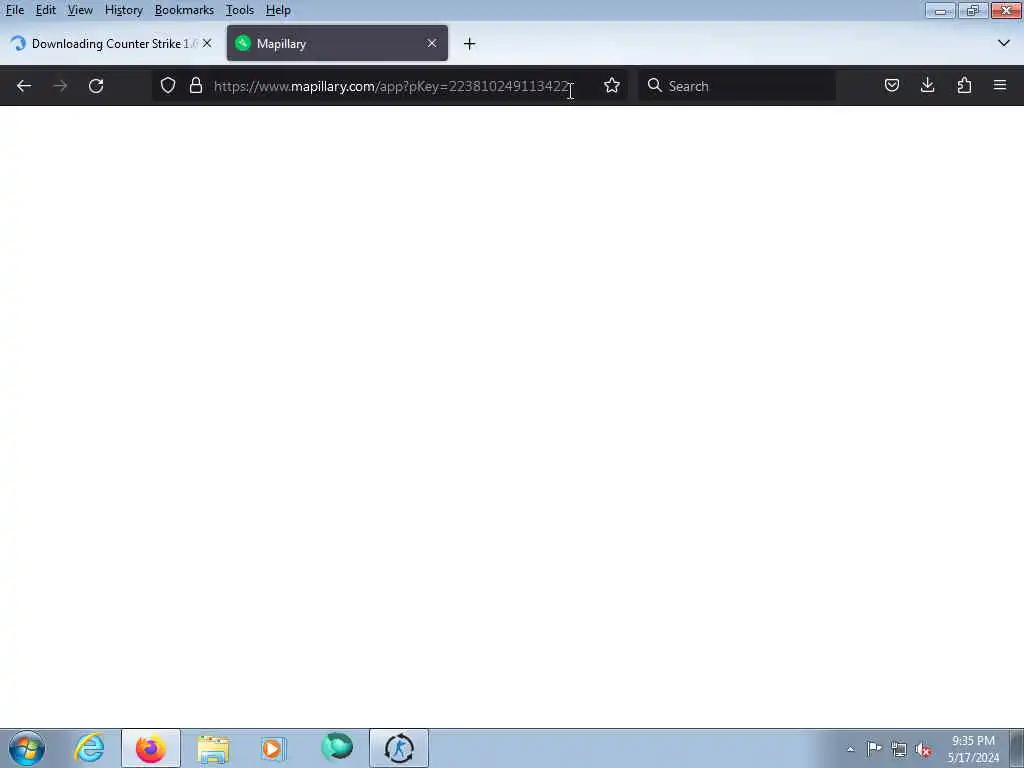Select the Mapillary tab
Screen dimensions: 1024x768
point(337,44)
